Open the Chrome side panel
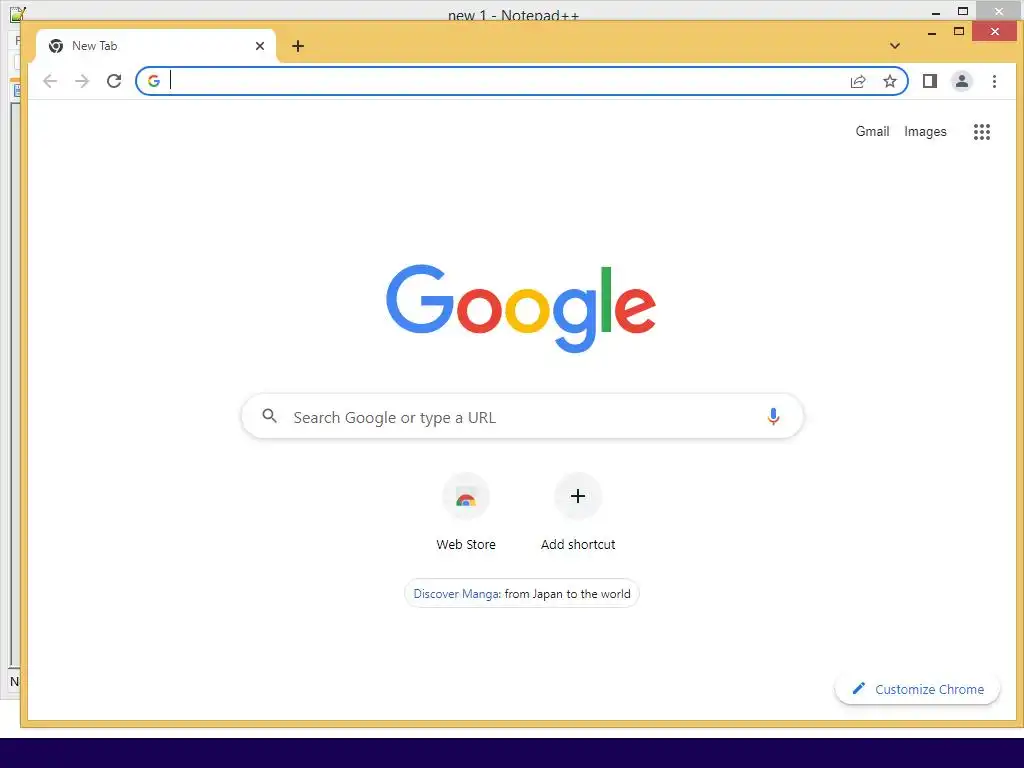The height and width of the screenshot is (768, 1024). (930, 81)
